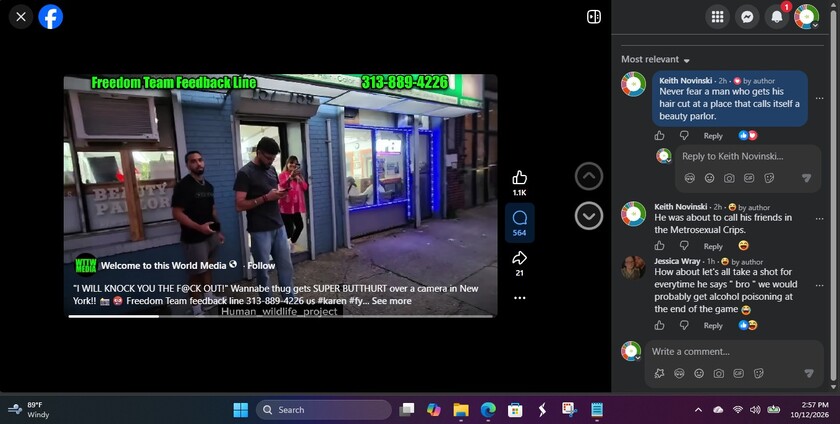Send the new comment
The width and height of the screenshot is (840, 424).
point(809,374)
